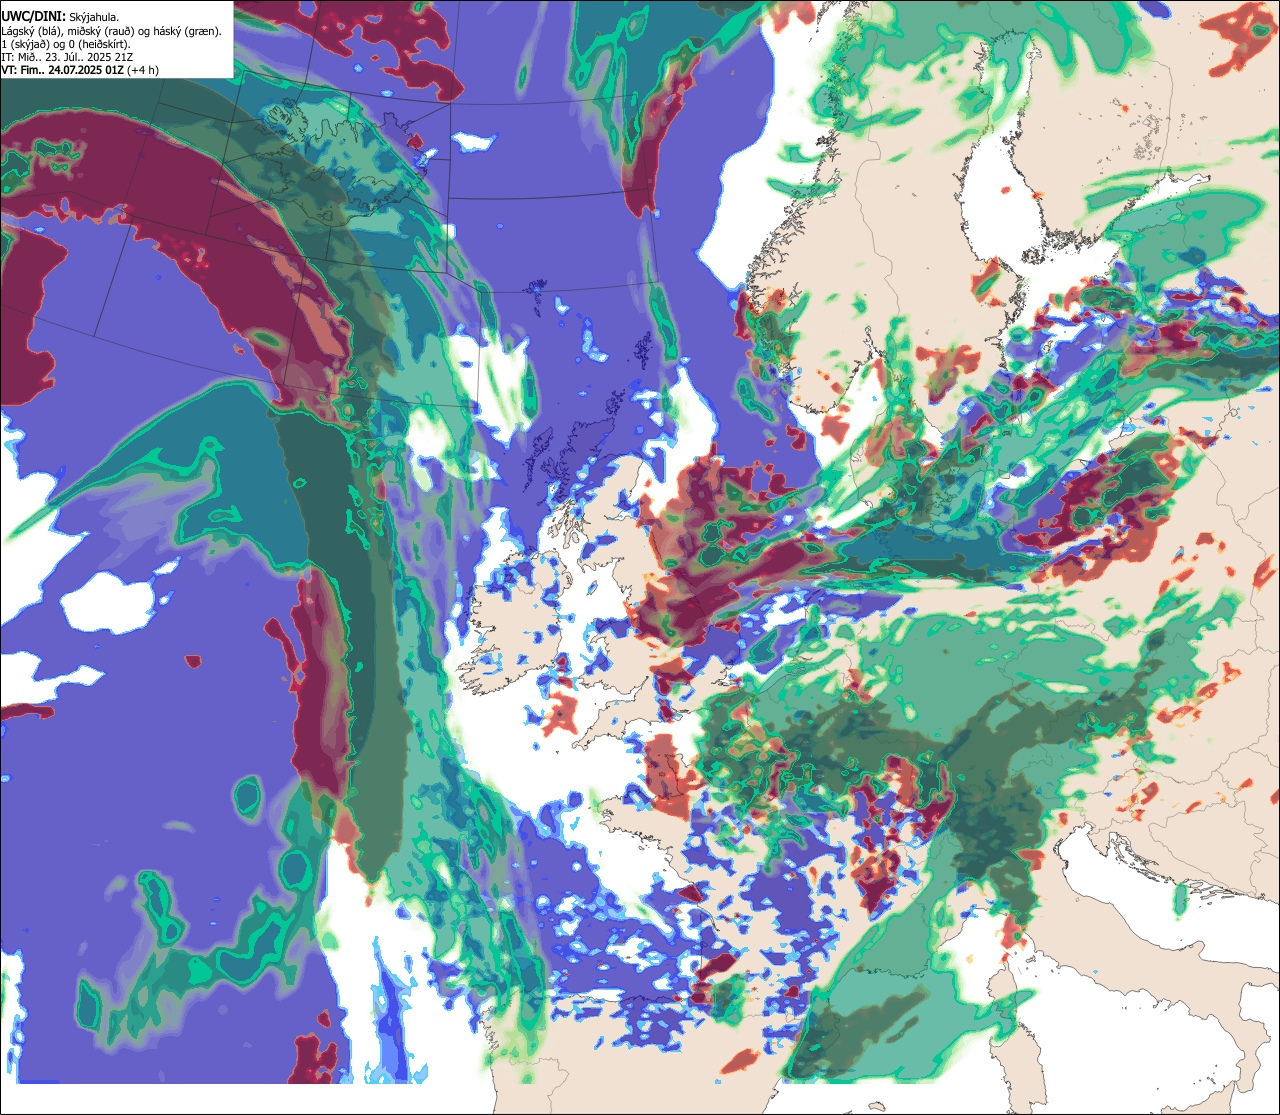Click the 'IT: Mið.. 23. Júl.. 2025 21Z' line
Screen dimensions: 1280x1115
(68, 57)
